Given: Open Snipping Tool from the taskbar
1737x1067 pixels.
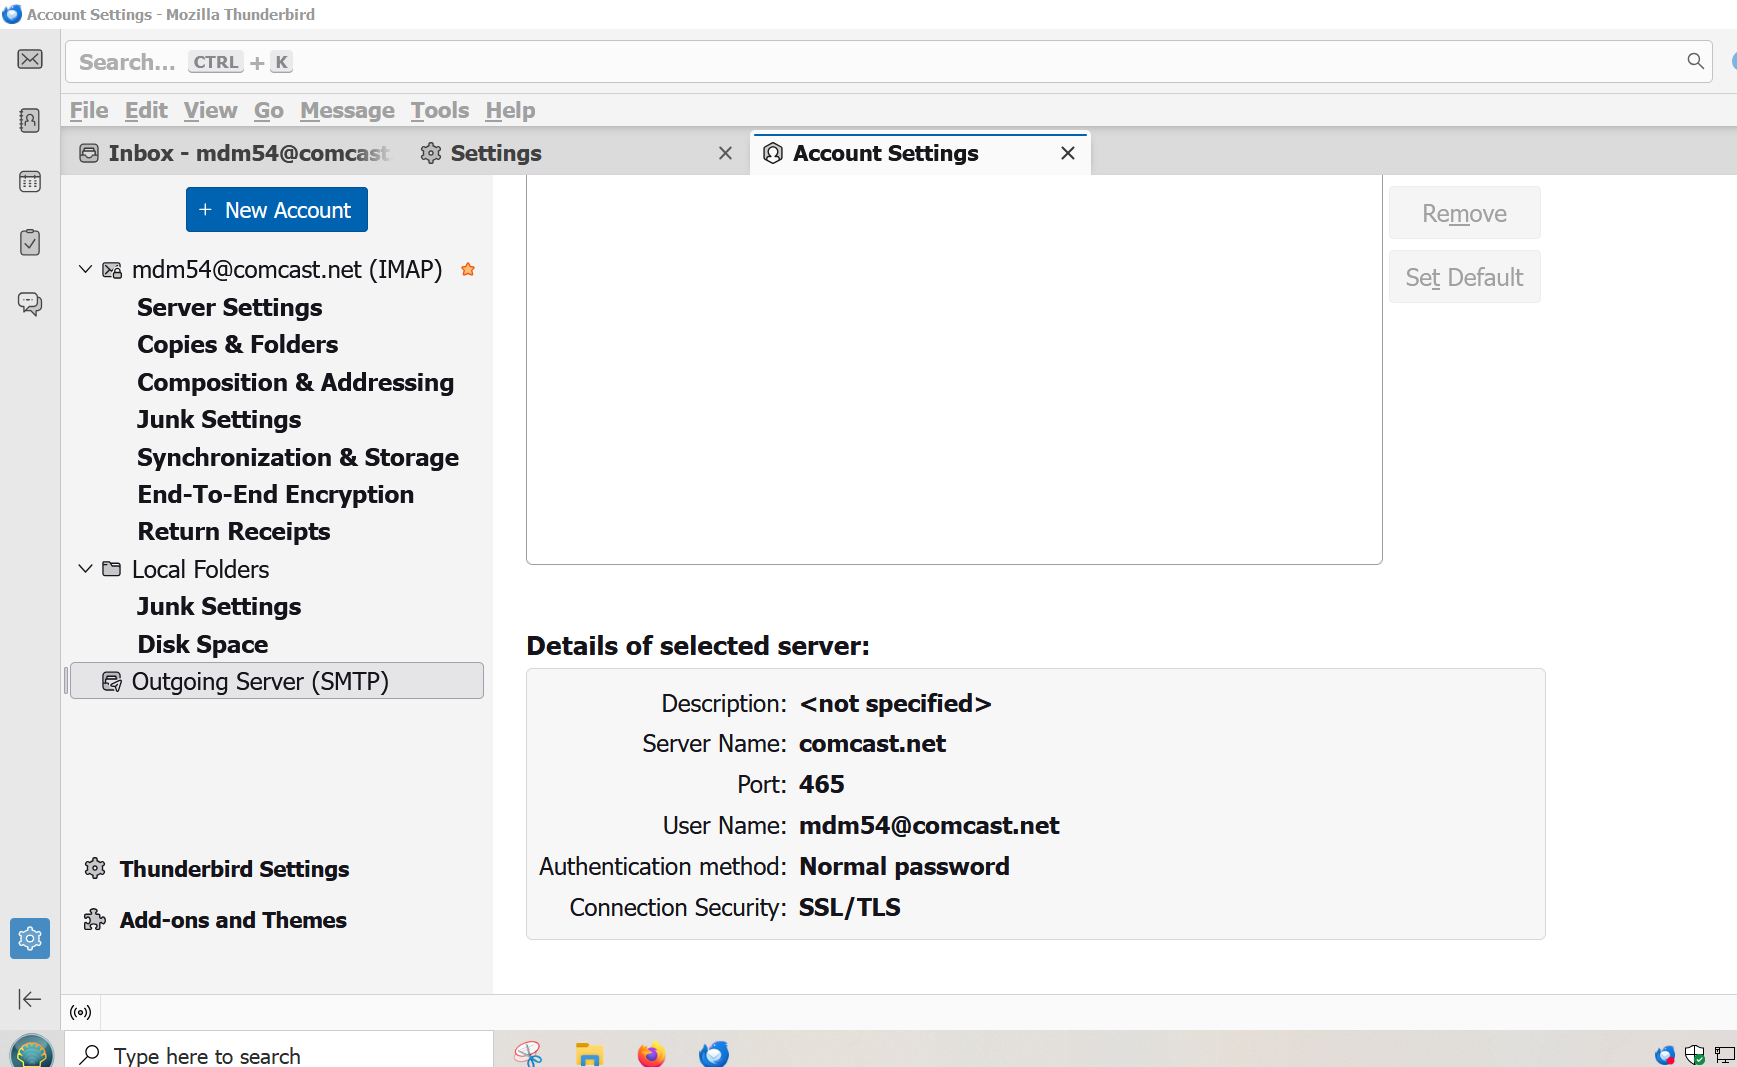Looking at the screenshot, I should pos(528,1054).
